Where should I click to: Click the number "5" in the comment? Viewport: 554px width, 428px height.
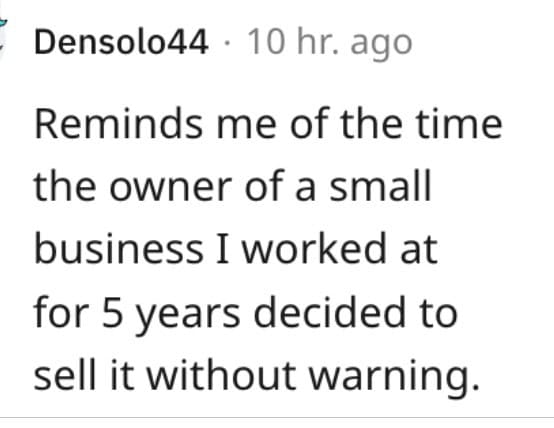click(x=112, y=312)
